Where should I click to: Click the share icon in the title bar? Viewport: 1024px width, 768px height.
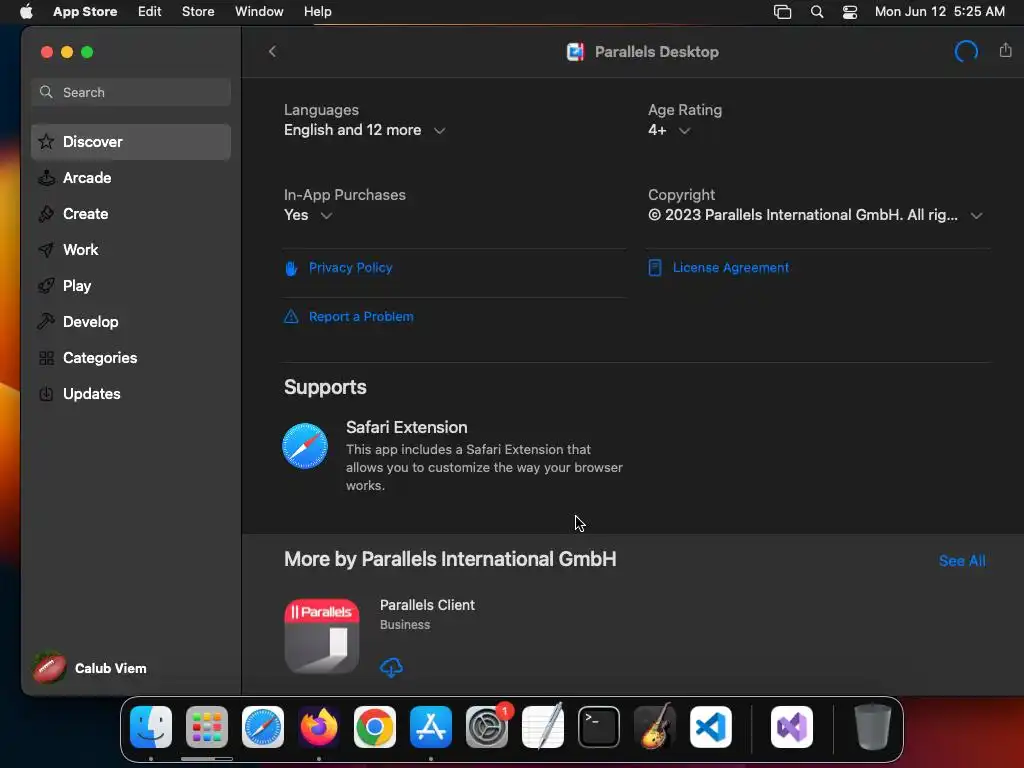[1005, 50]
